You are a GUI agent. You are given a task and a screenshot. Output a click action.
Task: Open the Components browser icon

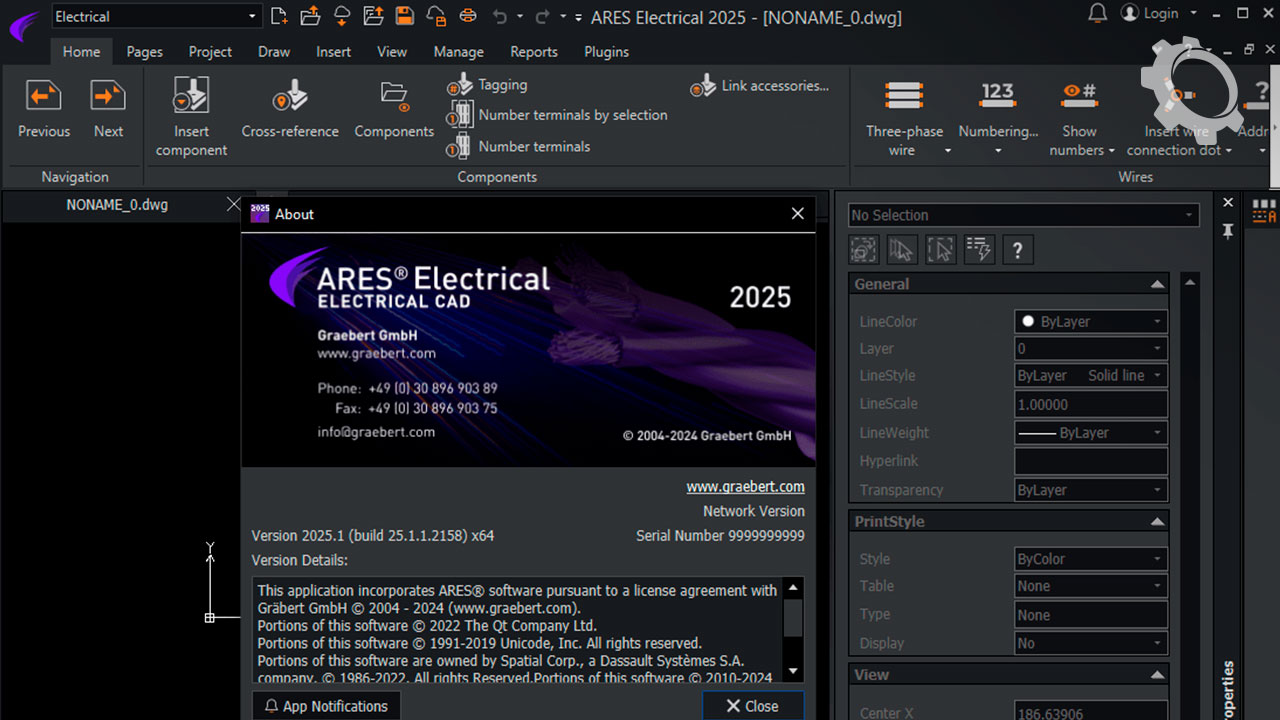[394, 98]
